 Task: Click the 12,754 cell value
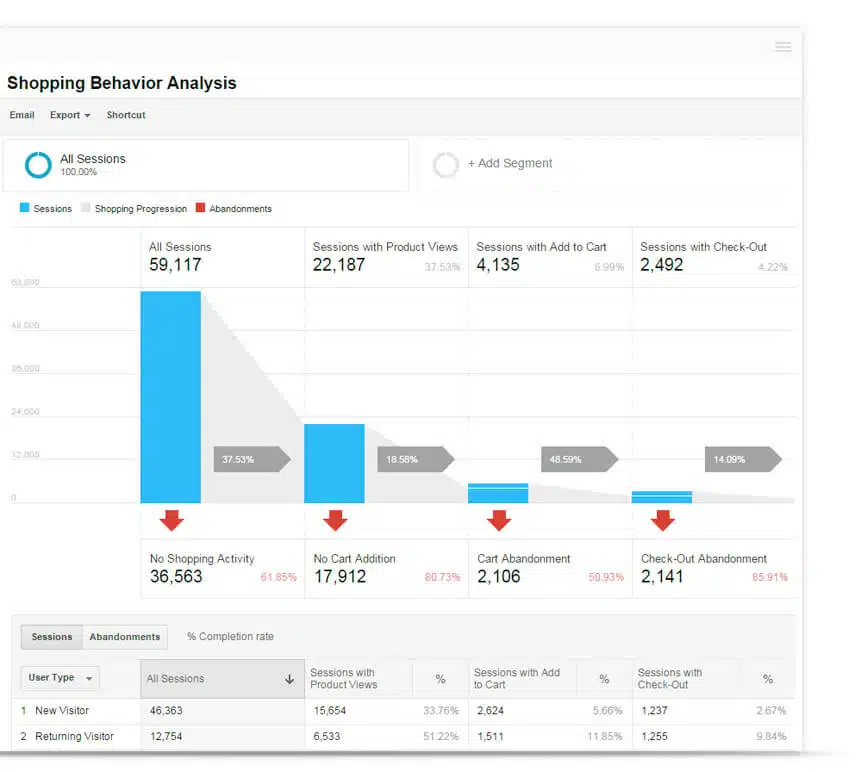(166, 736)
